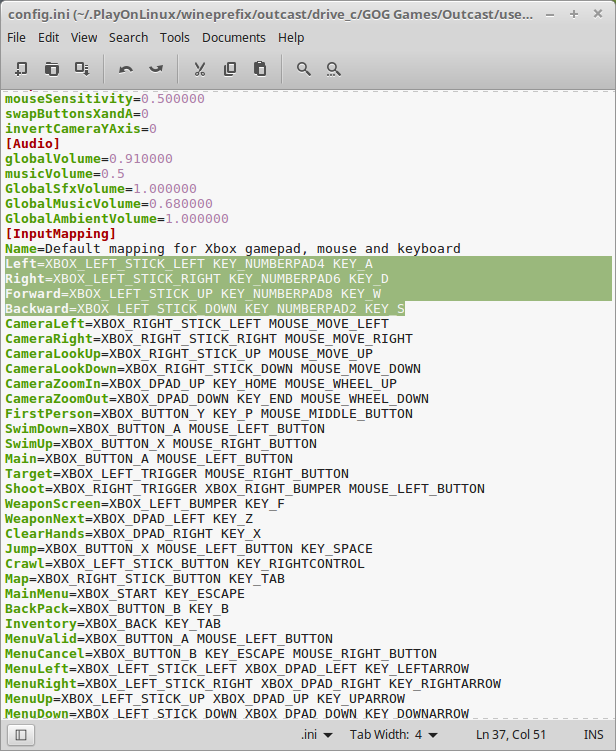Click the CameraLeft= mapping line
This screenshot has width=616, height=751.
(x=197, y=324)
